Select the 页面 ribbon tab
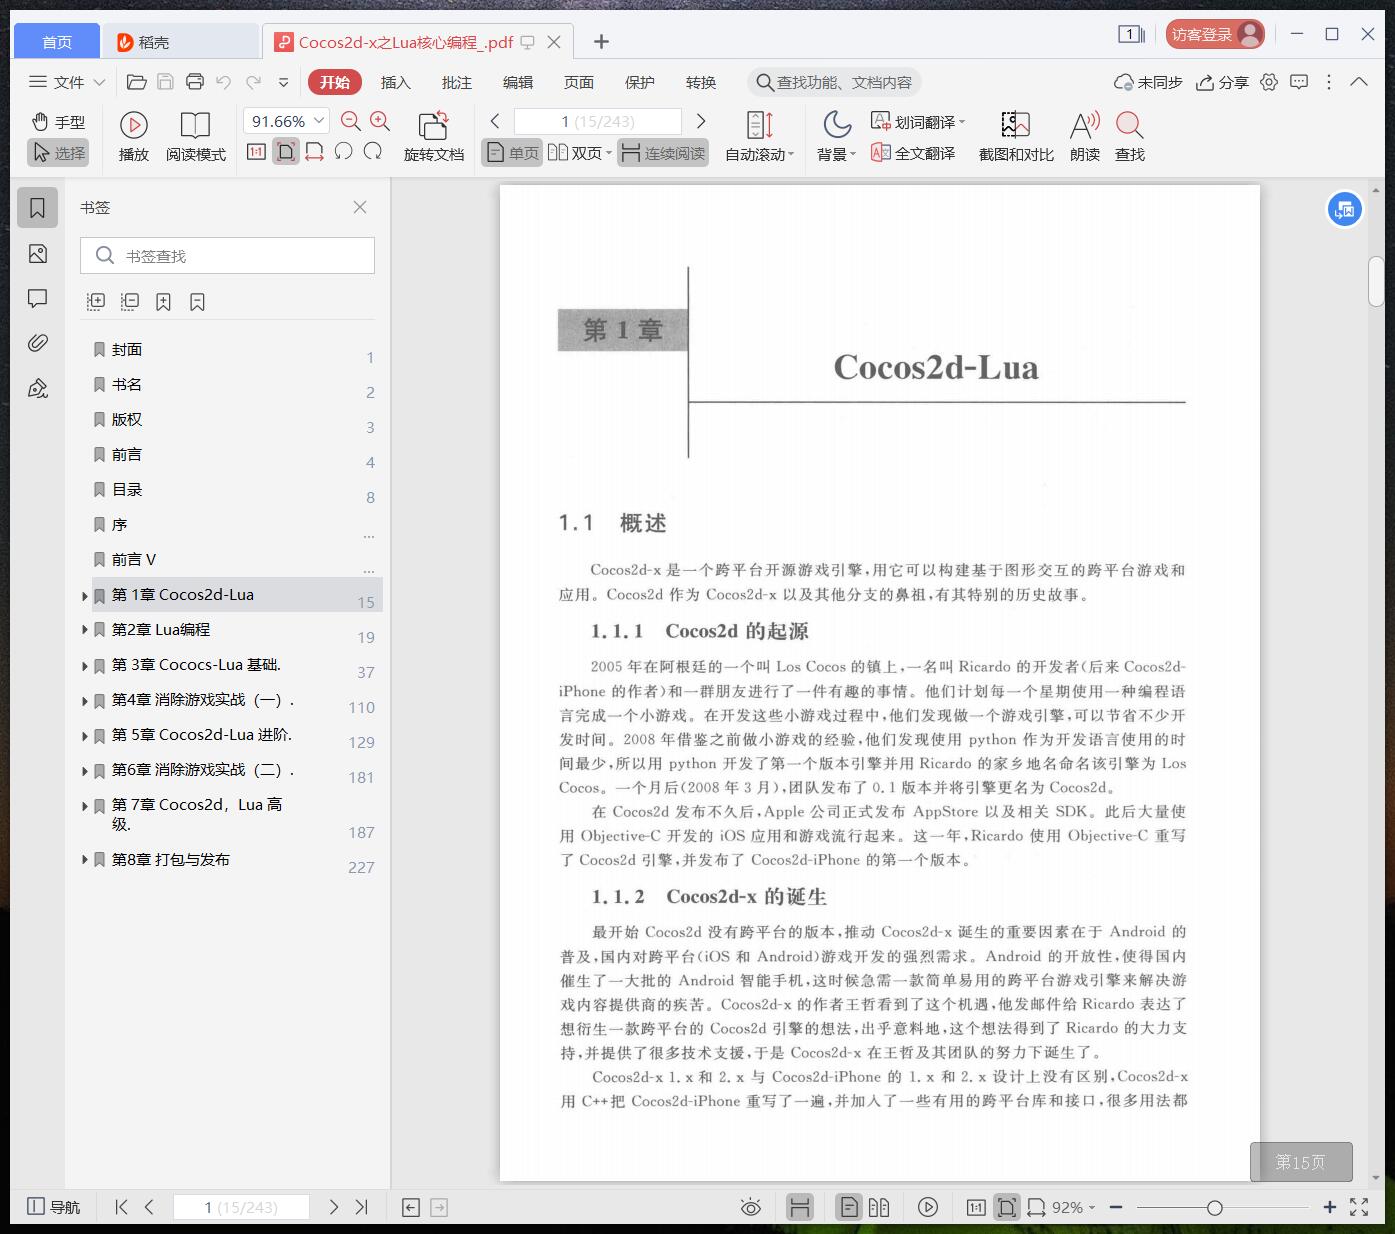1395x1234 pixels. pos(579,82)
